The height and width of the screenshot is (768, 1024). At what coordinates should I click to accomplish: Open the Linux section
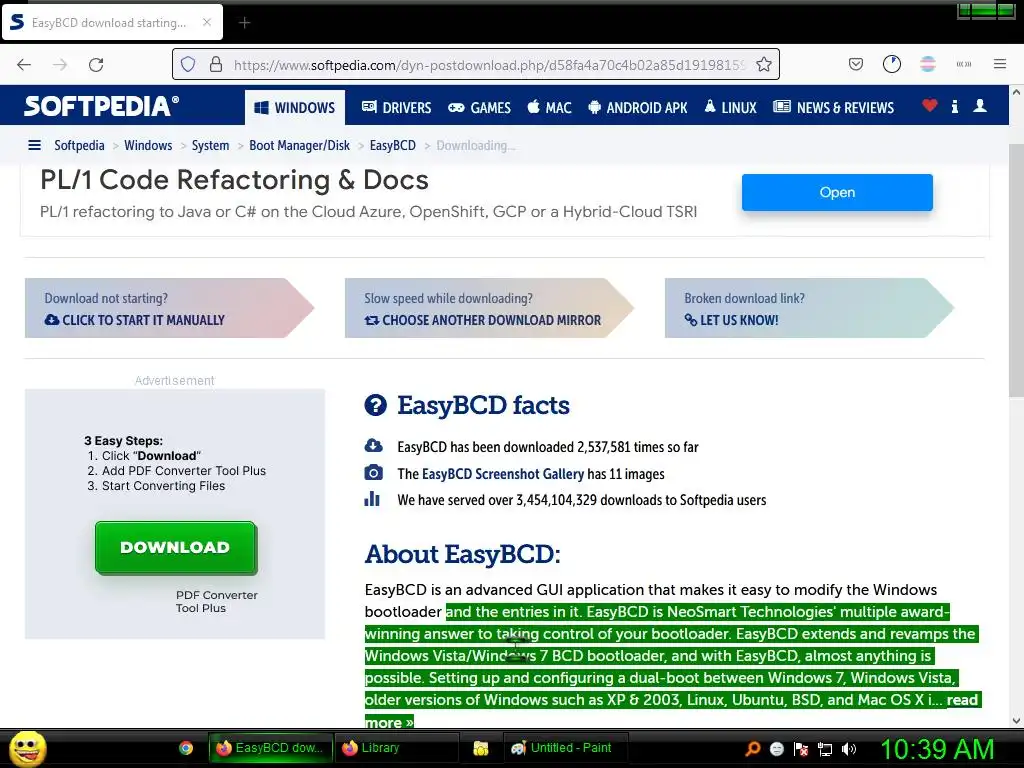(730, 107)
